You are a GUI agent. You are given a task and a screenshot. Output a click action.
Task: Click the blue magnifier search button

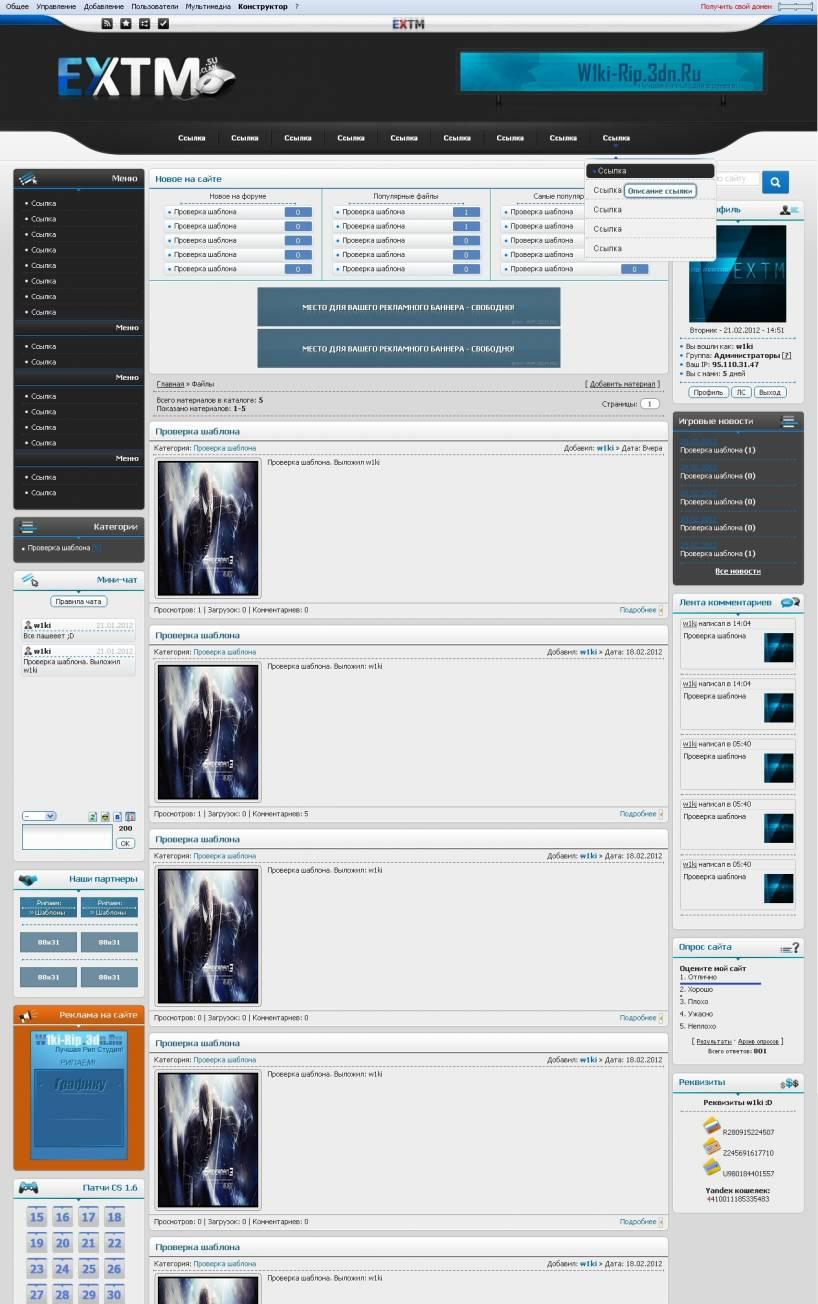[775, 182]
